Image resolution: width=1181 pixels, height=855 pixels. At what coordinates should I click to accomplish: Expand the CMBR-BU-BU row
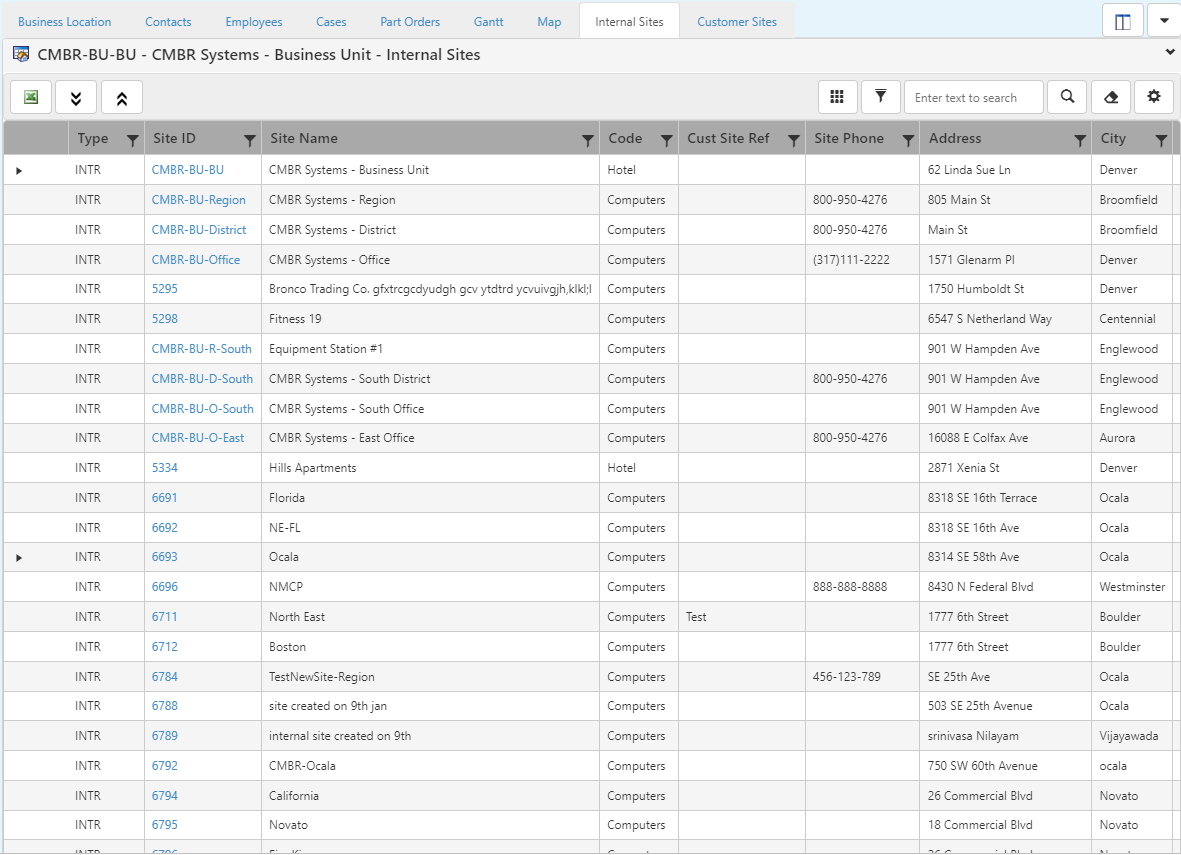tap(19, 171)
